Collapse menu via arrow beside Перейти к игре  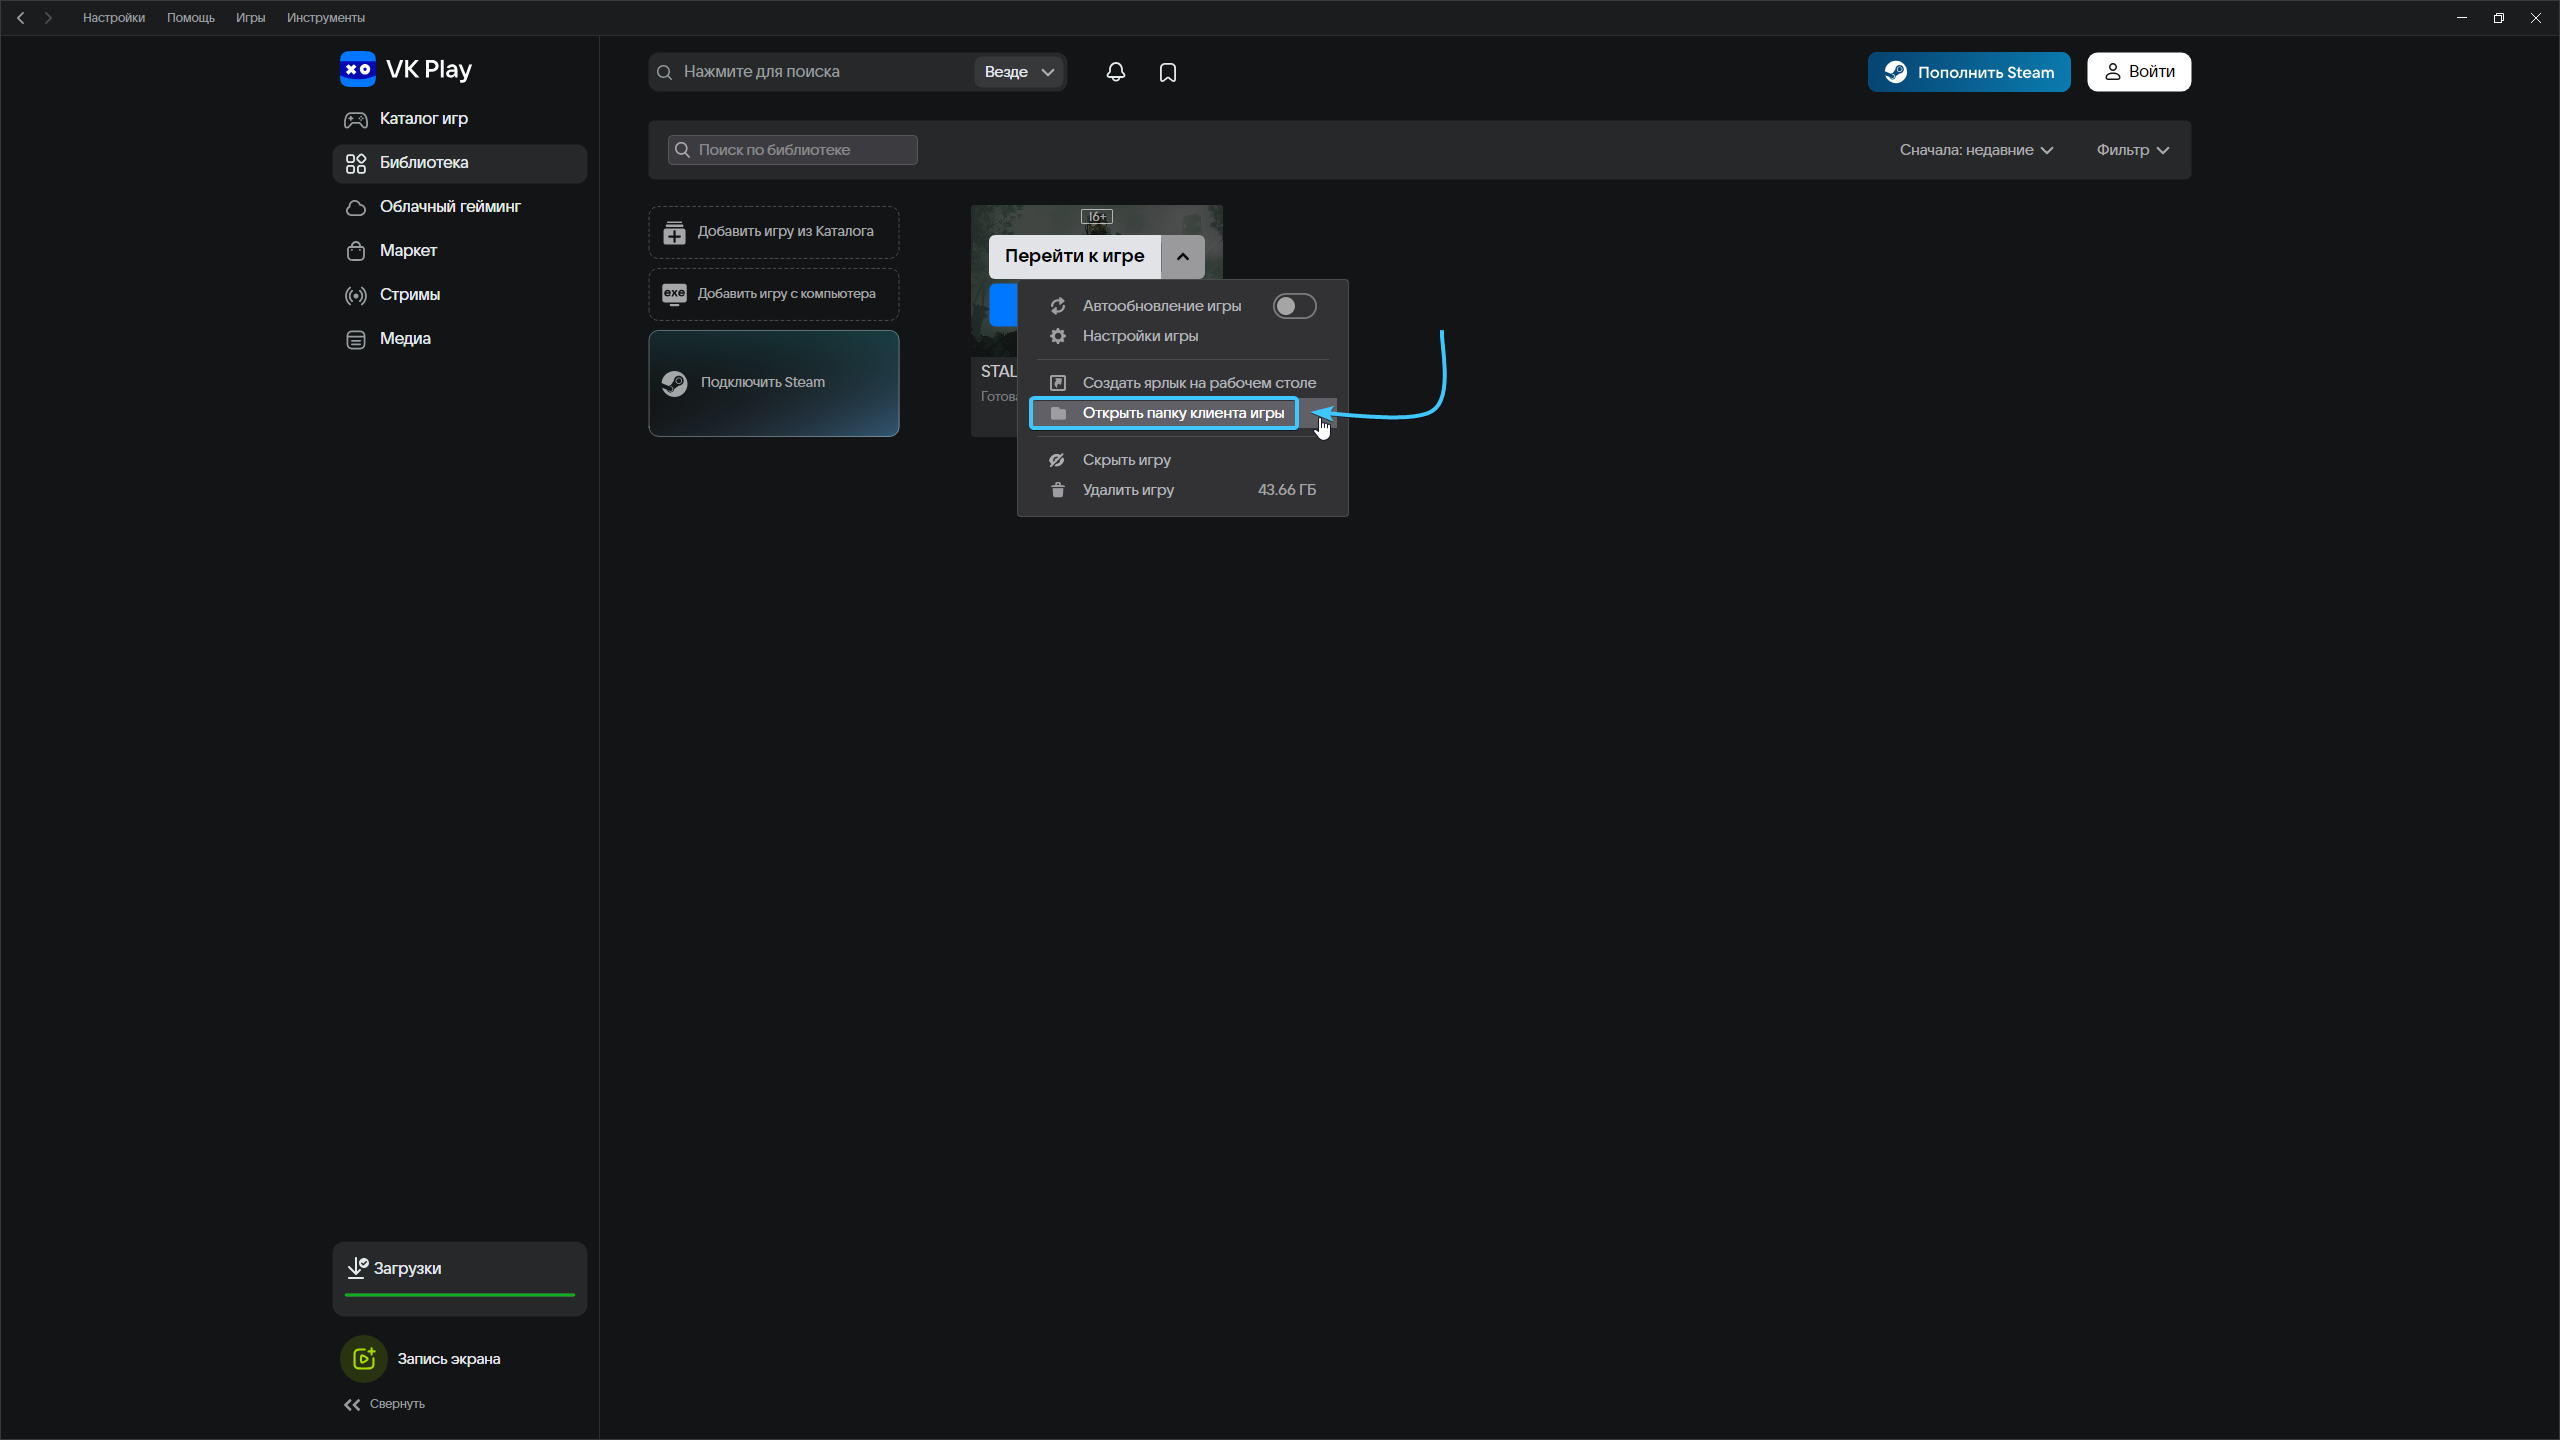point(1183,257)
